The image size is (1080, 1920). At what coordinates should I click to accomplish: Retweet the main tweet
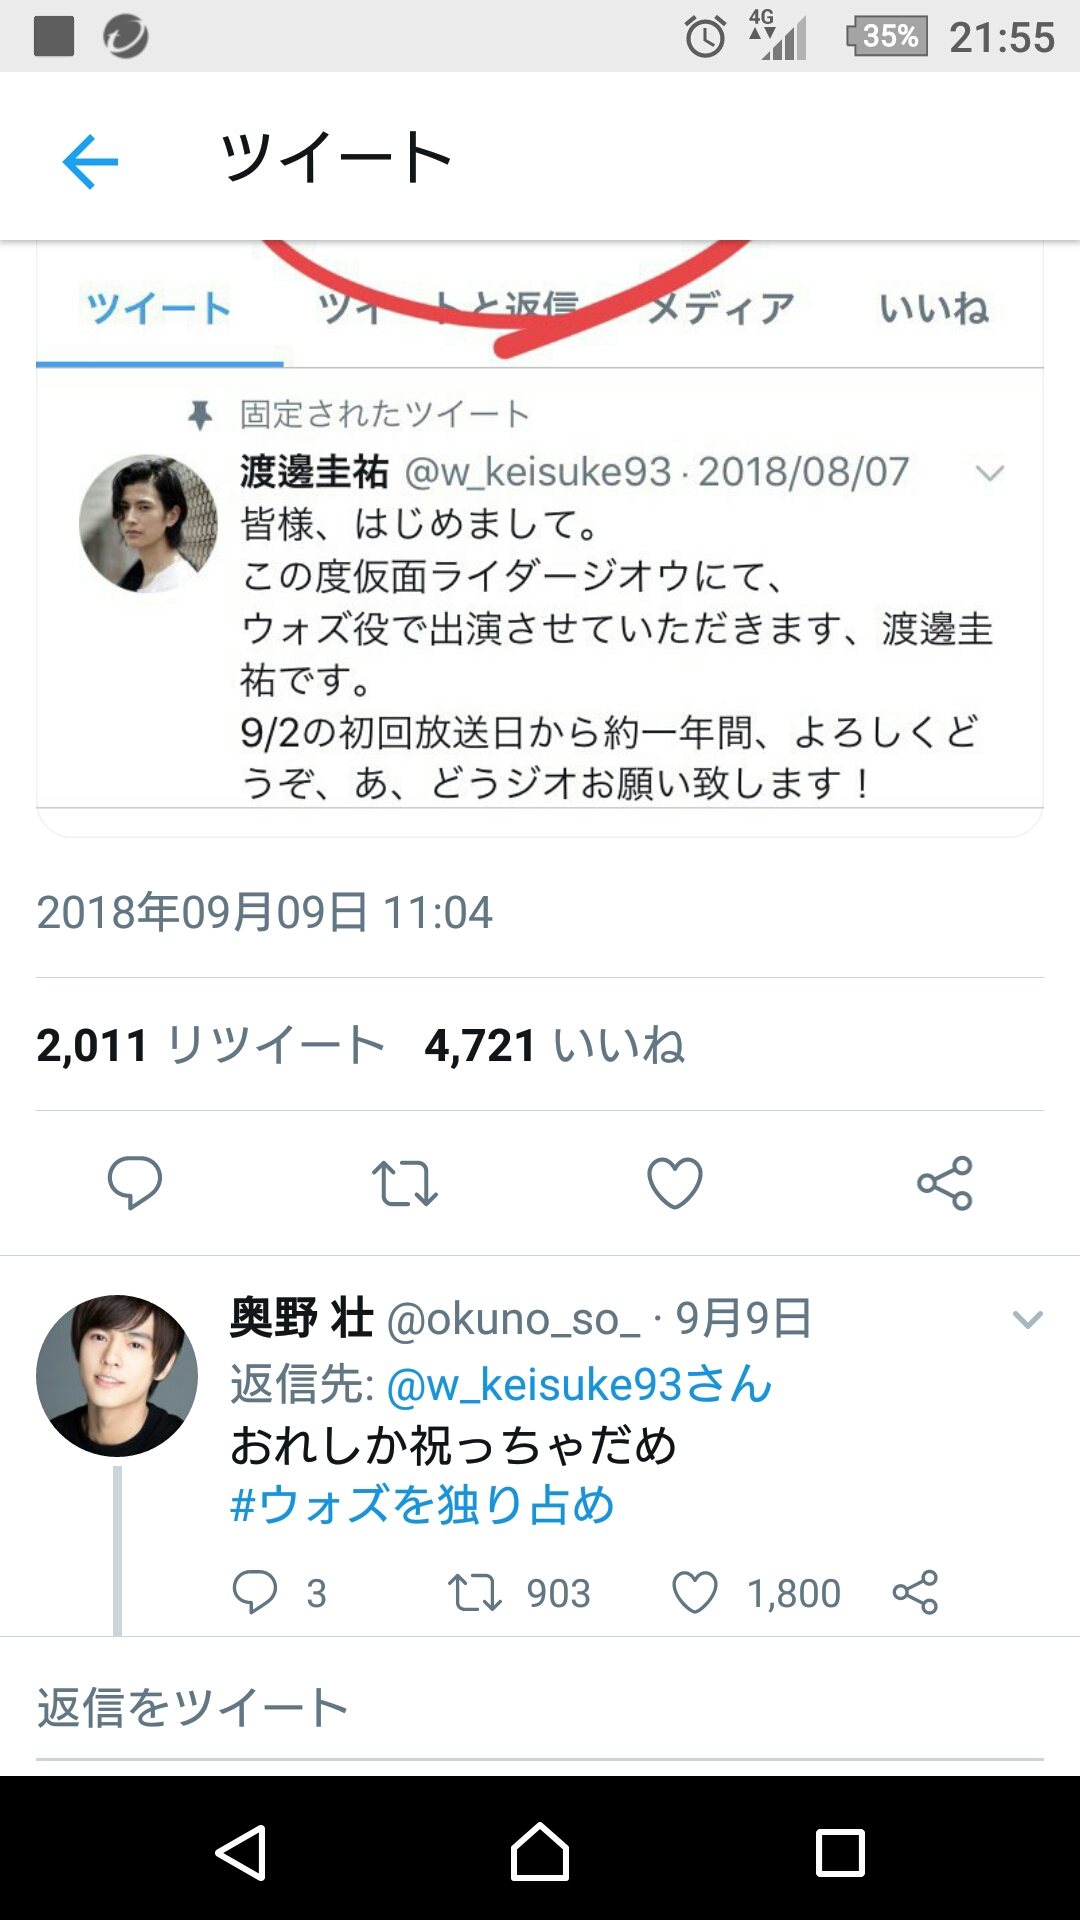[405, 1183]
